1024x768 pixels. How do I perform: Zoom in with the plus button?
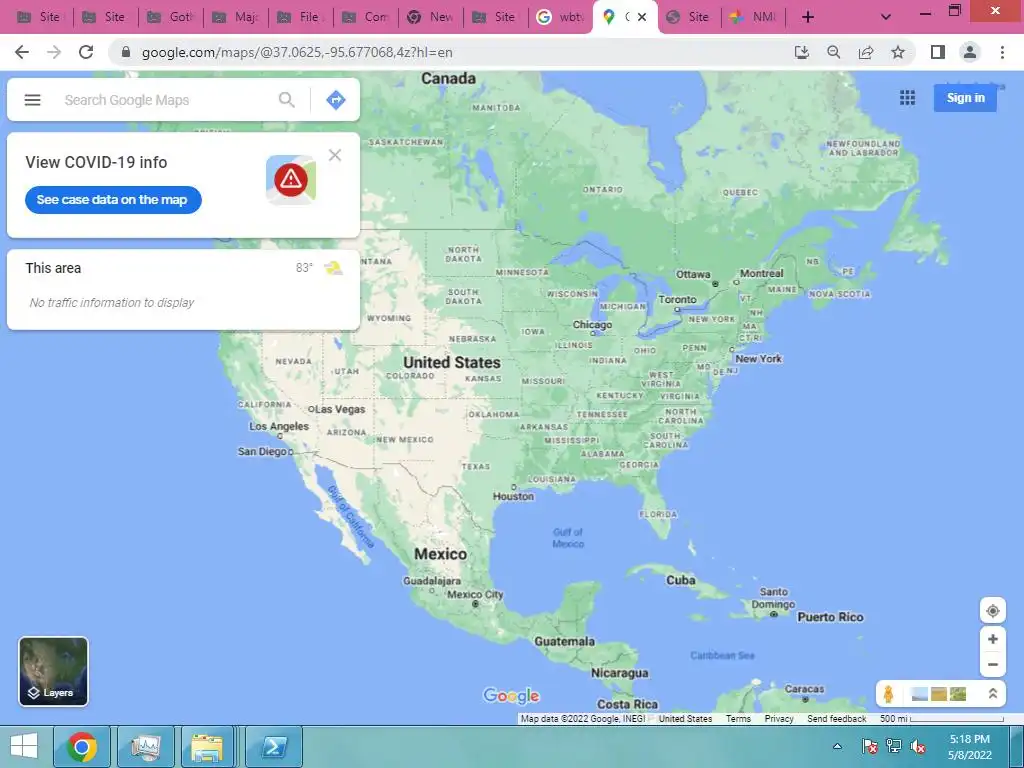993,639
